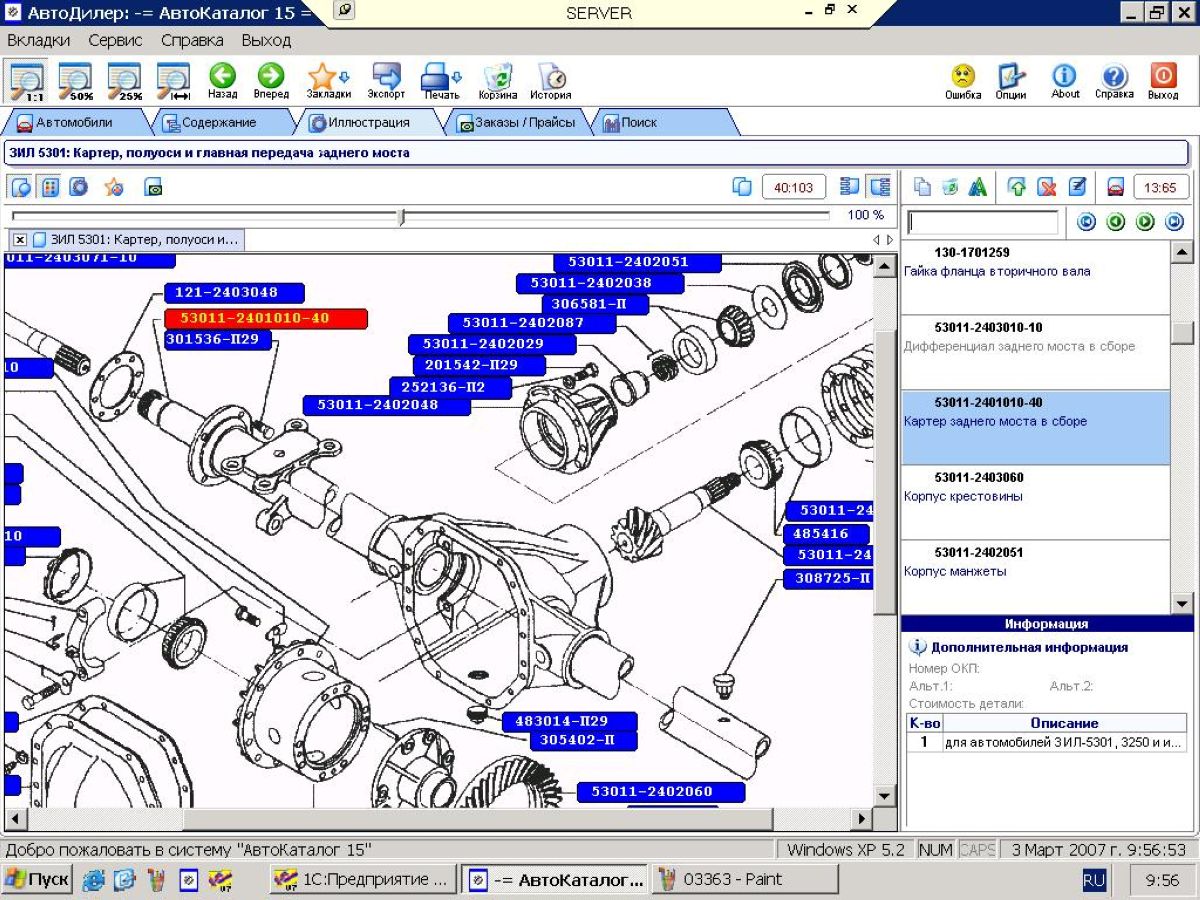The image size is (1200, 900).
Task: Set illustration zoom to 1:1
Action: coord(27,81)
